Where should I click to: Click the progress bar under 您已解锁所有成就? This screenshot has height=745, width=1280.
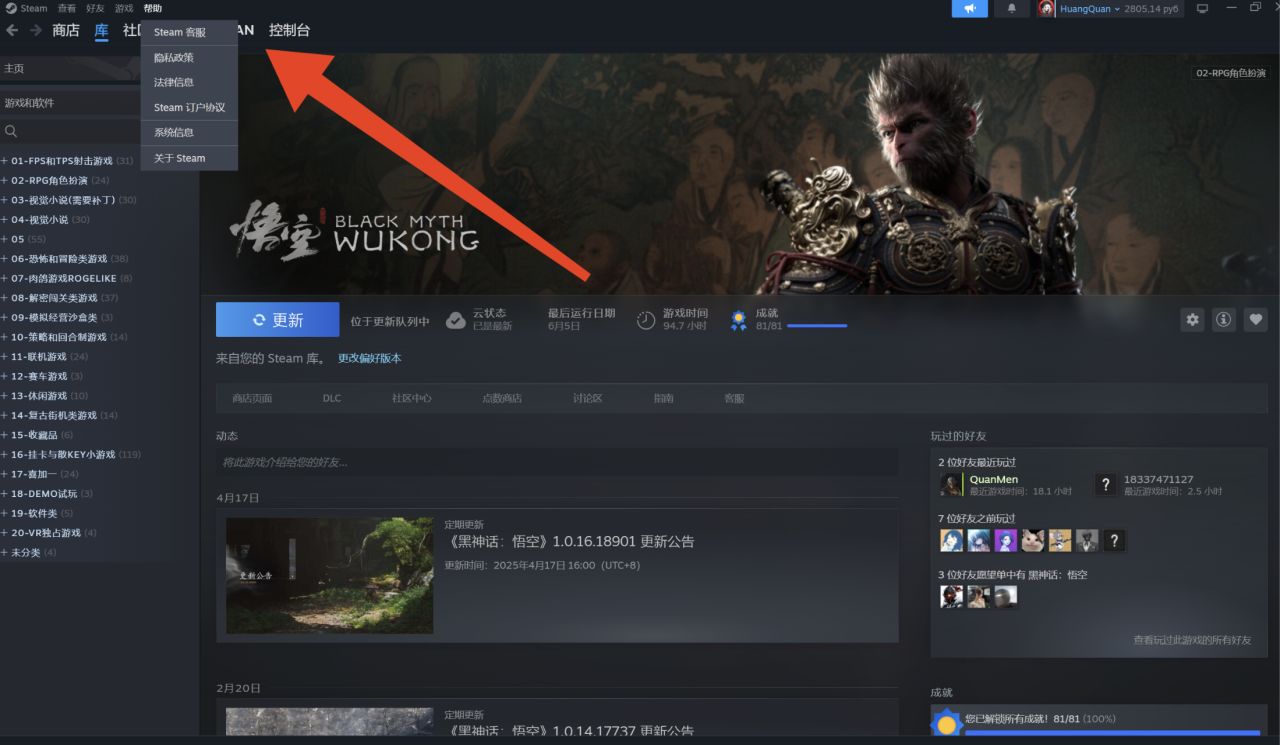tap(1112, 733)
